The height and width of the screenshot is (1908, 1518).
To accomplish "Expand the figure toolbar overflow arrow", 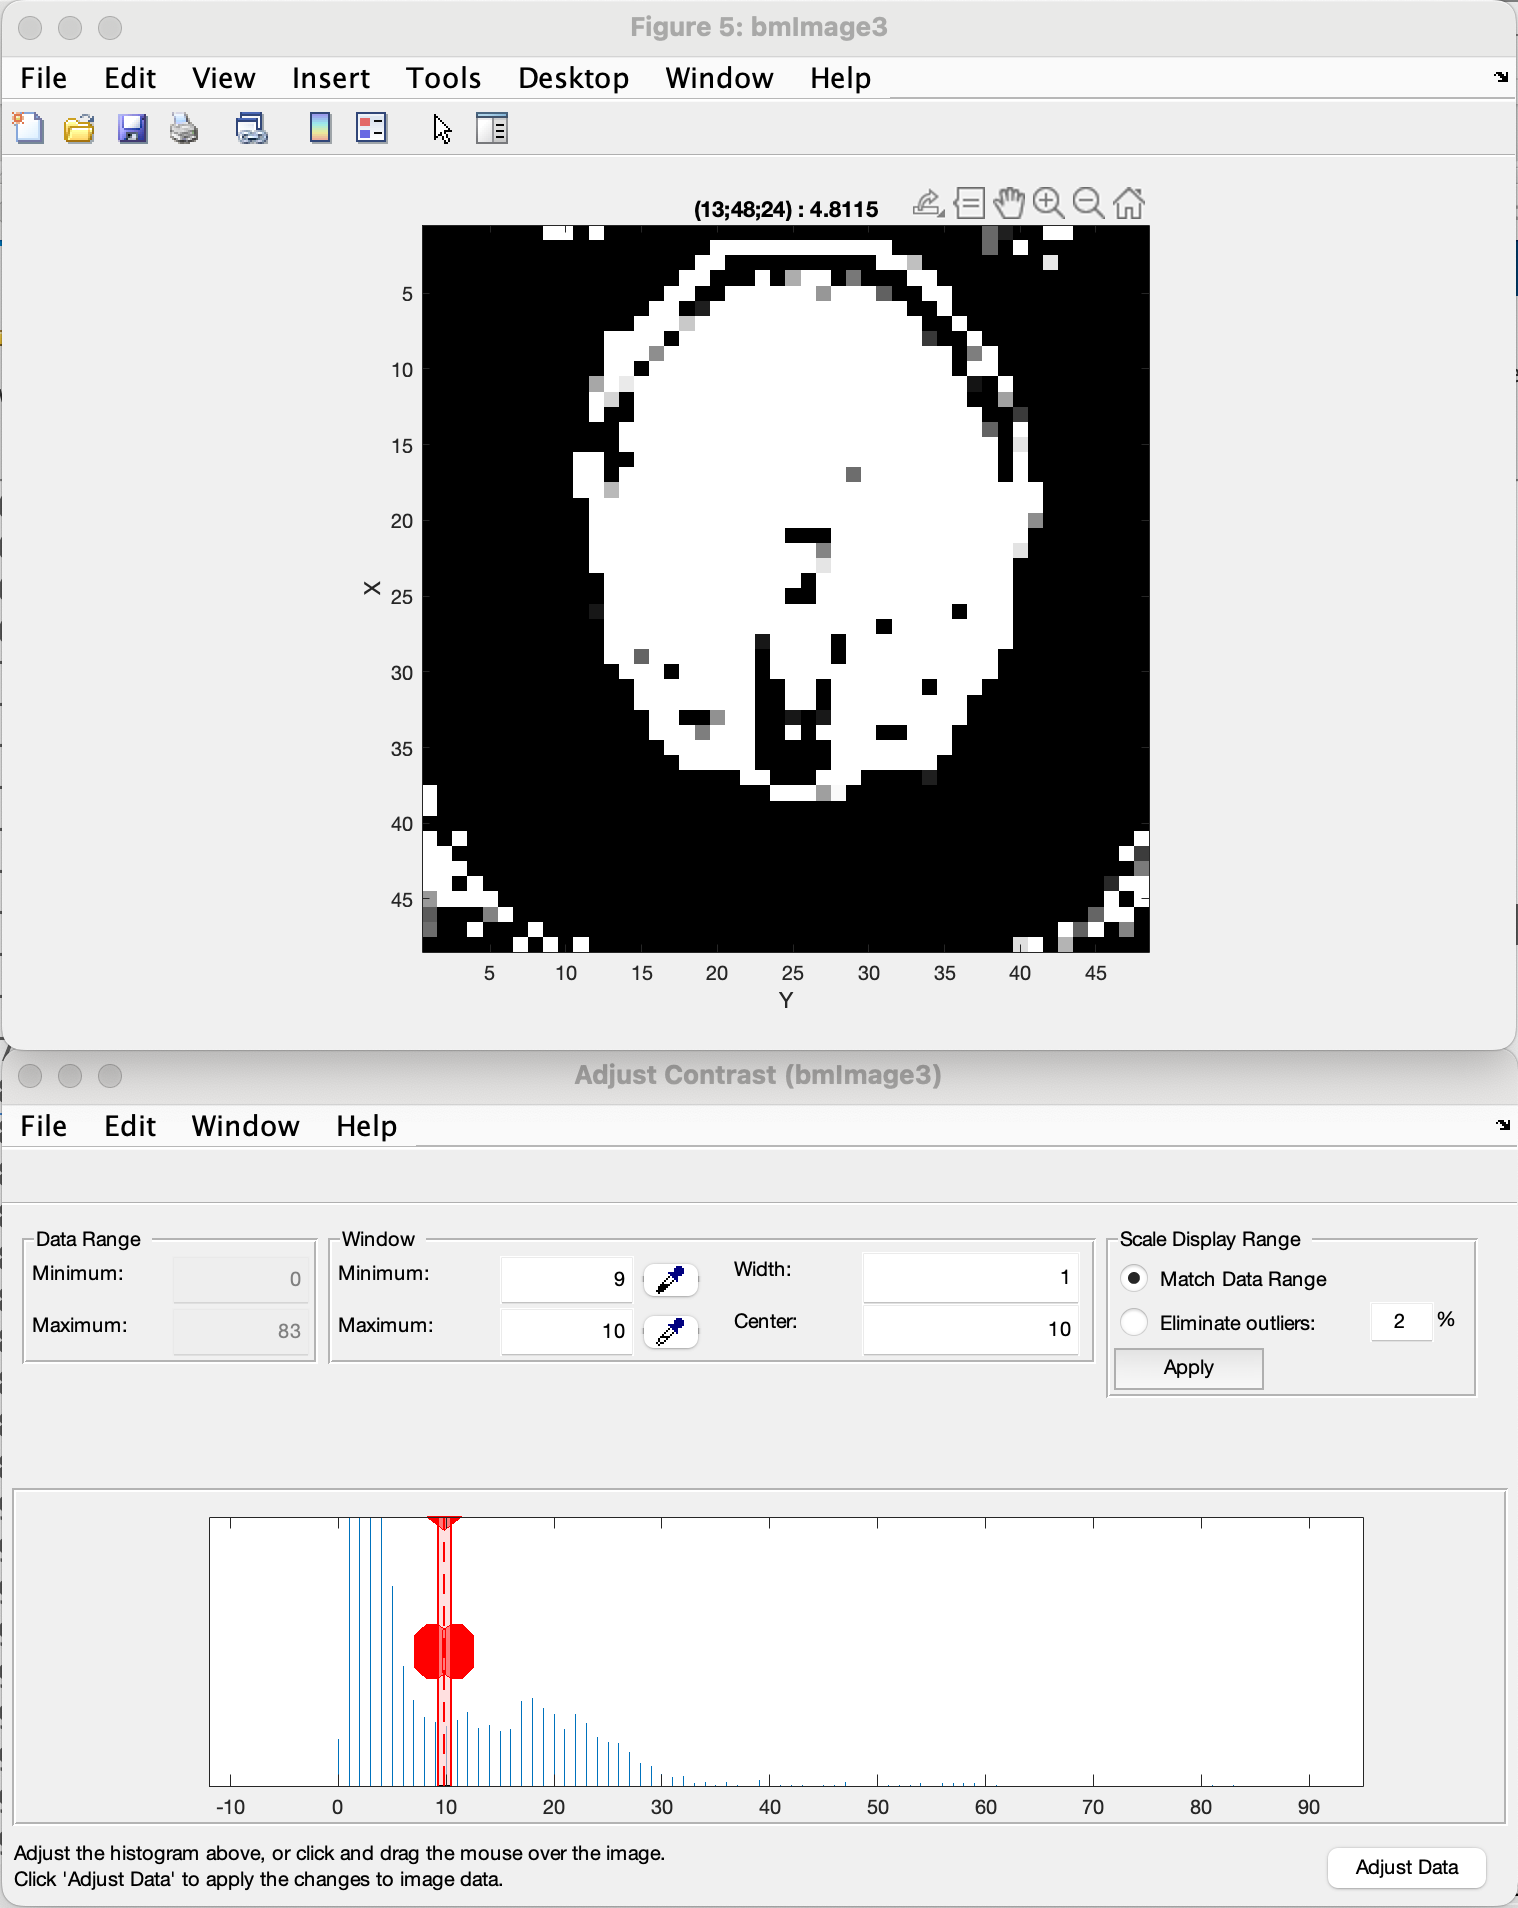I will tap(1501, 77).
